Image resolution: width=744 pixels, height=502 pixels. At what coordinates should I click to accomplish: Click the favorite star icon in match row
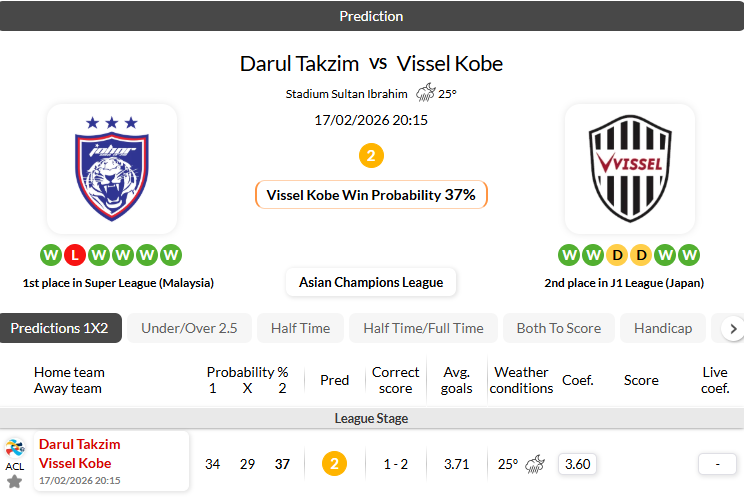(x=15, y=482)
